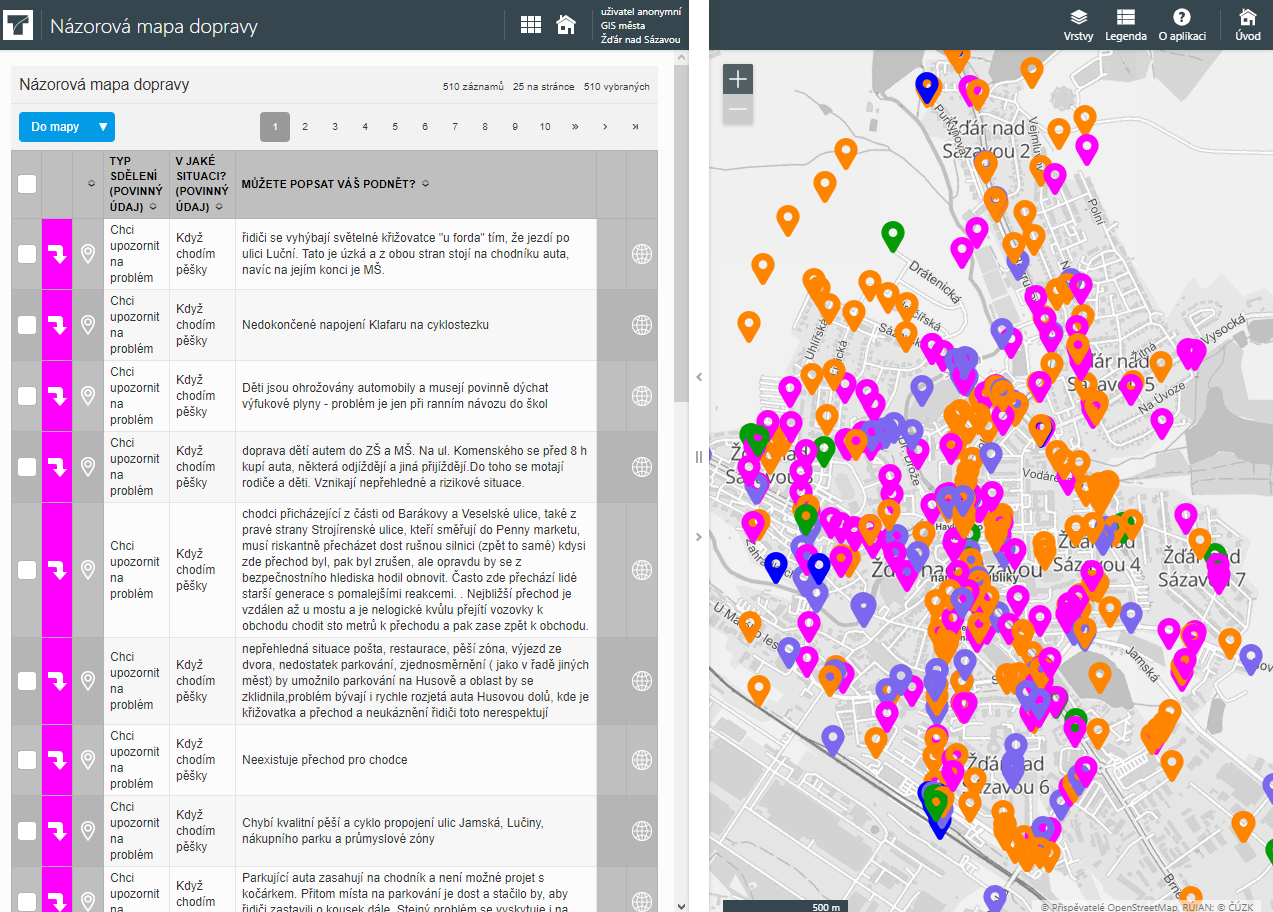Collapse panel using left chevron on divider
Screen dimensions: 1273x912
[698, 377]
